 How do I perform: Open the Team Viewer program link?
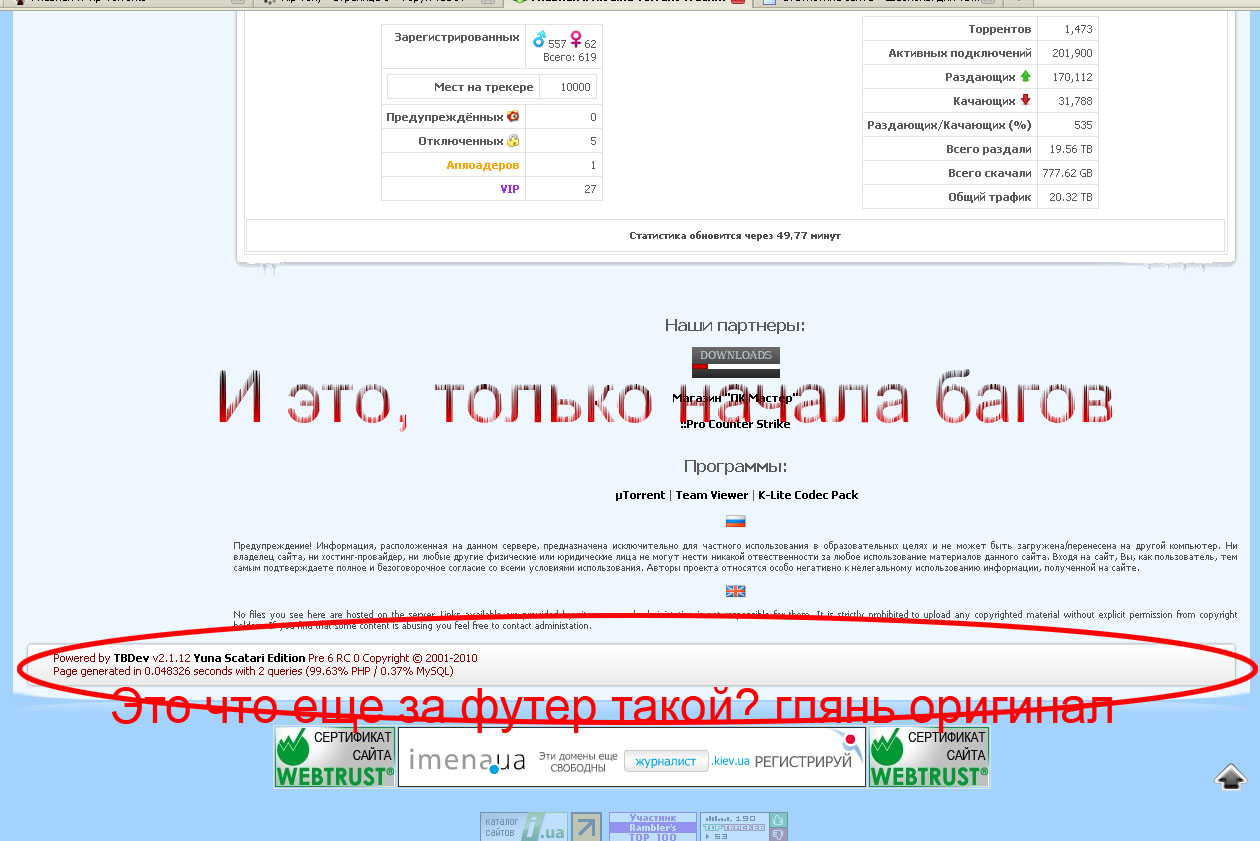[712, 495]
